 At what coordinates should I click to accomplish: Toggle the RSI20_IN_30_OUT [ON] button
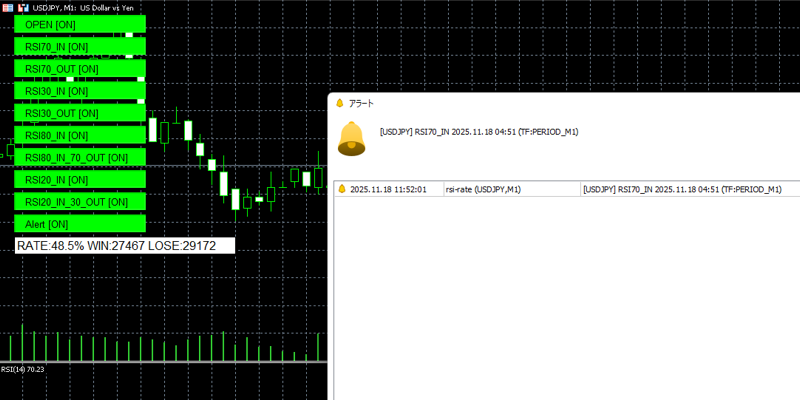80,202
